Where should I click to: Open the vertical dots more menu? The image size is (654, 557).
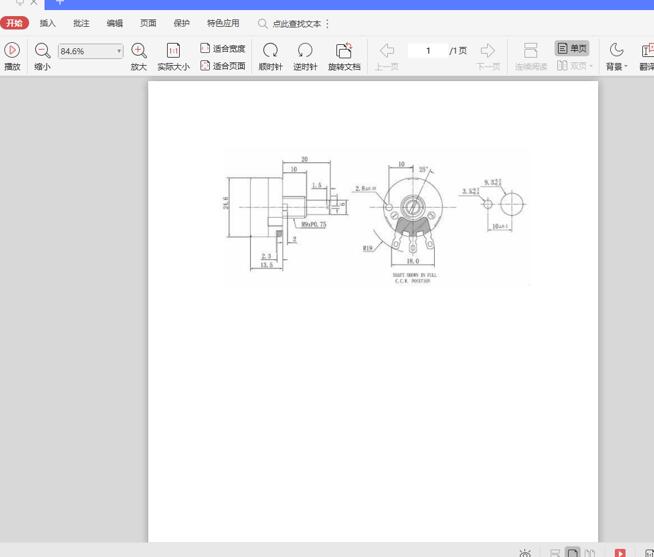click(327, 24)
